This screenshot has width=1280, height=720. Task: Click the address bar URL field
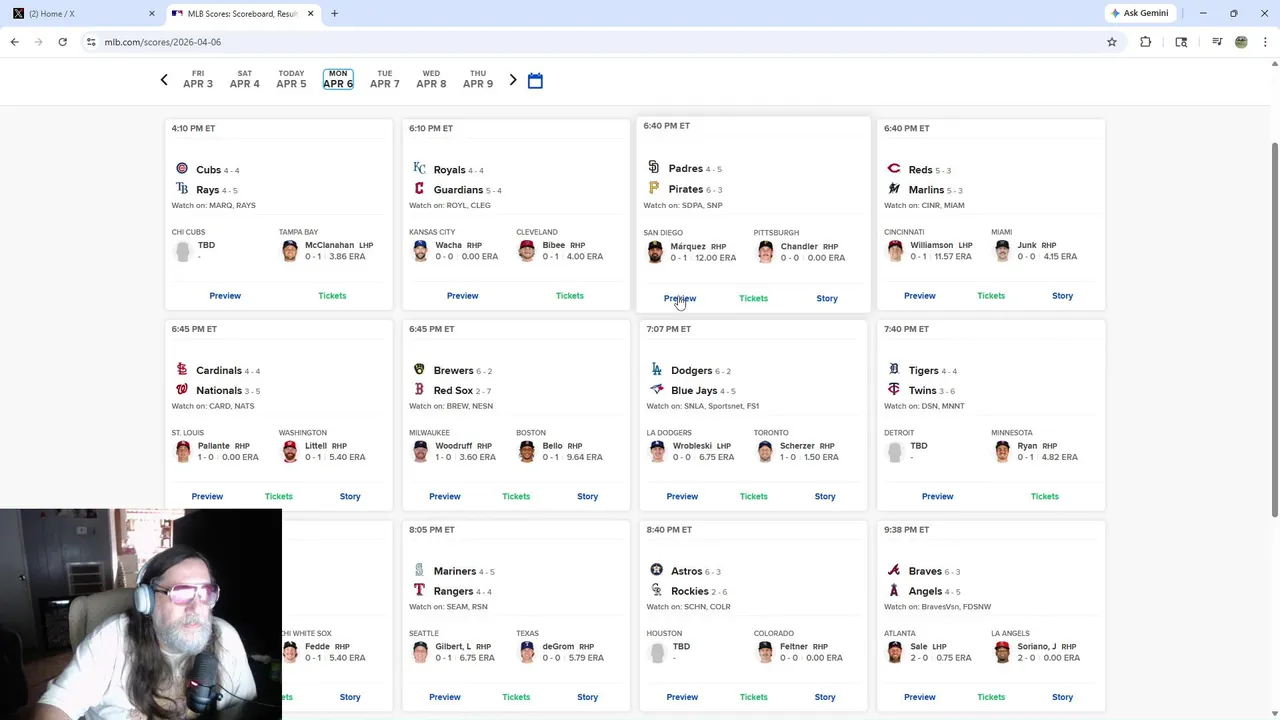590,42
